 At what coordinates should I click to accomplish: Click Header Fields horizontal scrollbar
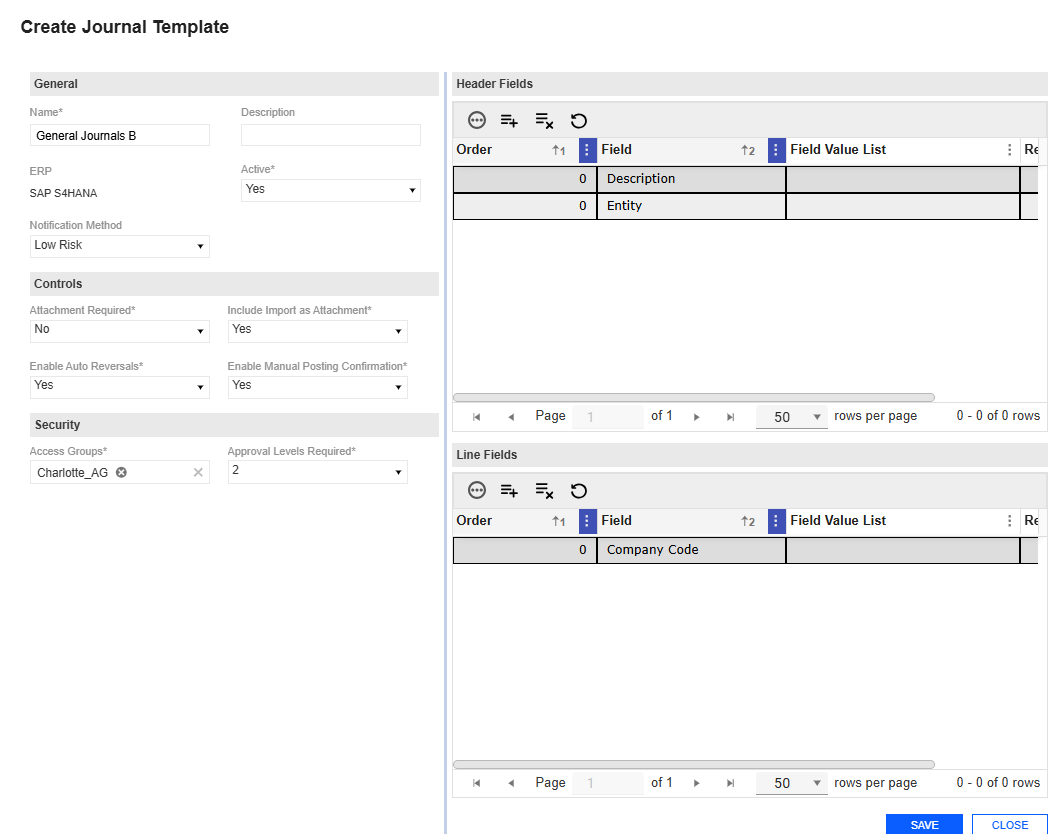point(693,397)
